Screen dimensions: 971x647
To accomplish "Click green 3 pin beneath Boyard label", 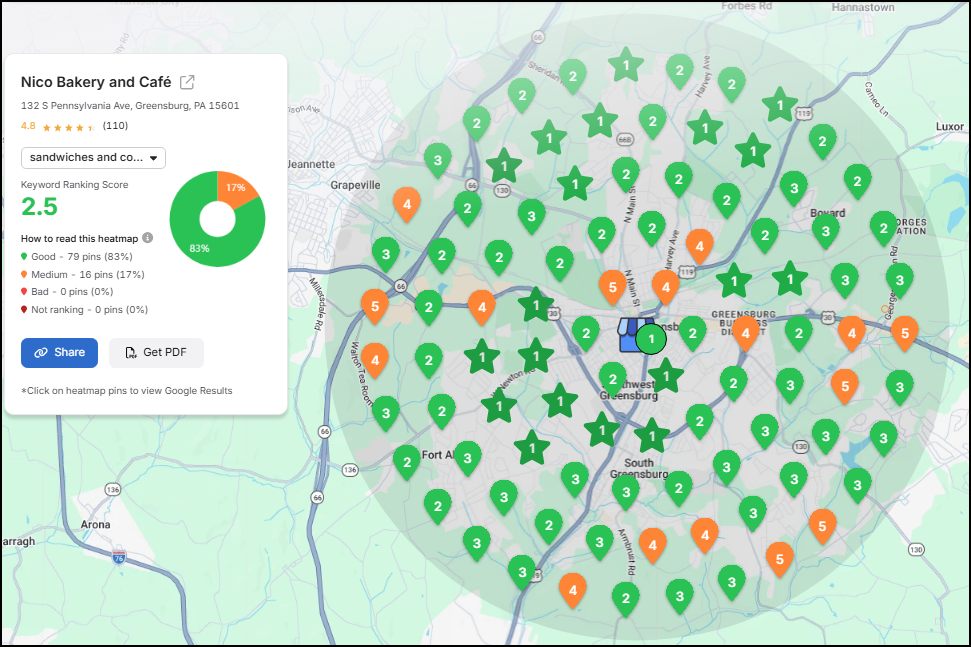I will [825, 232].
